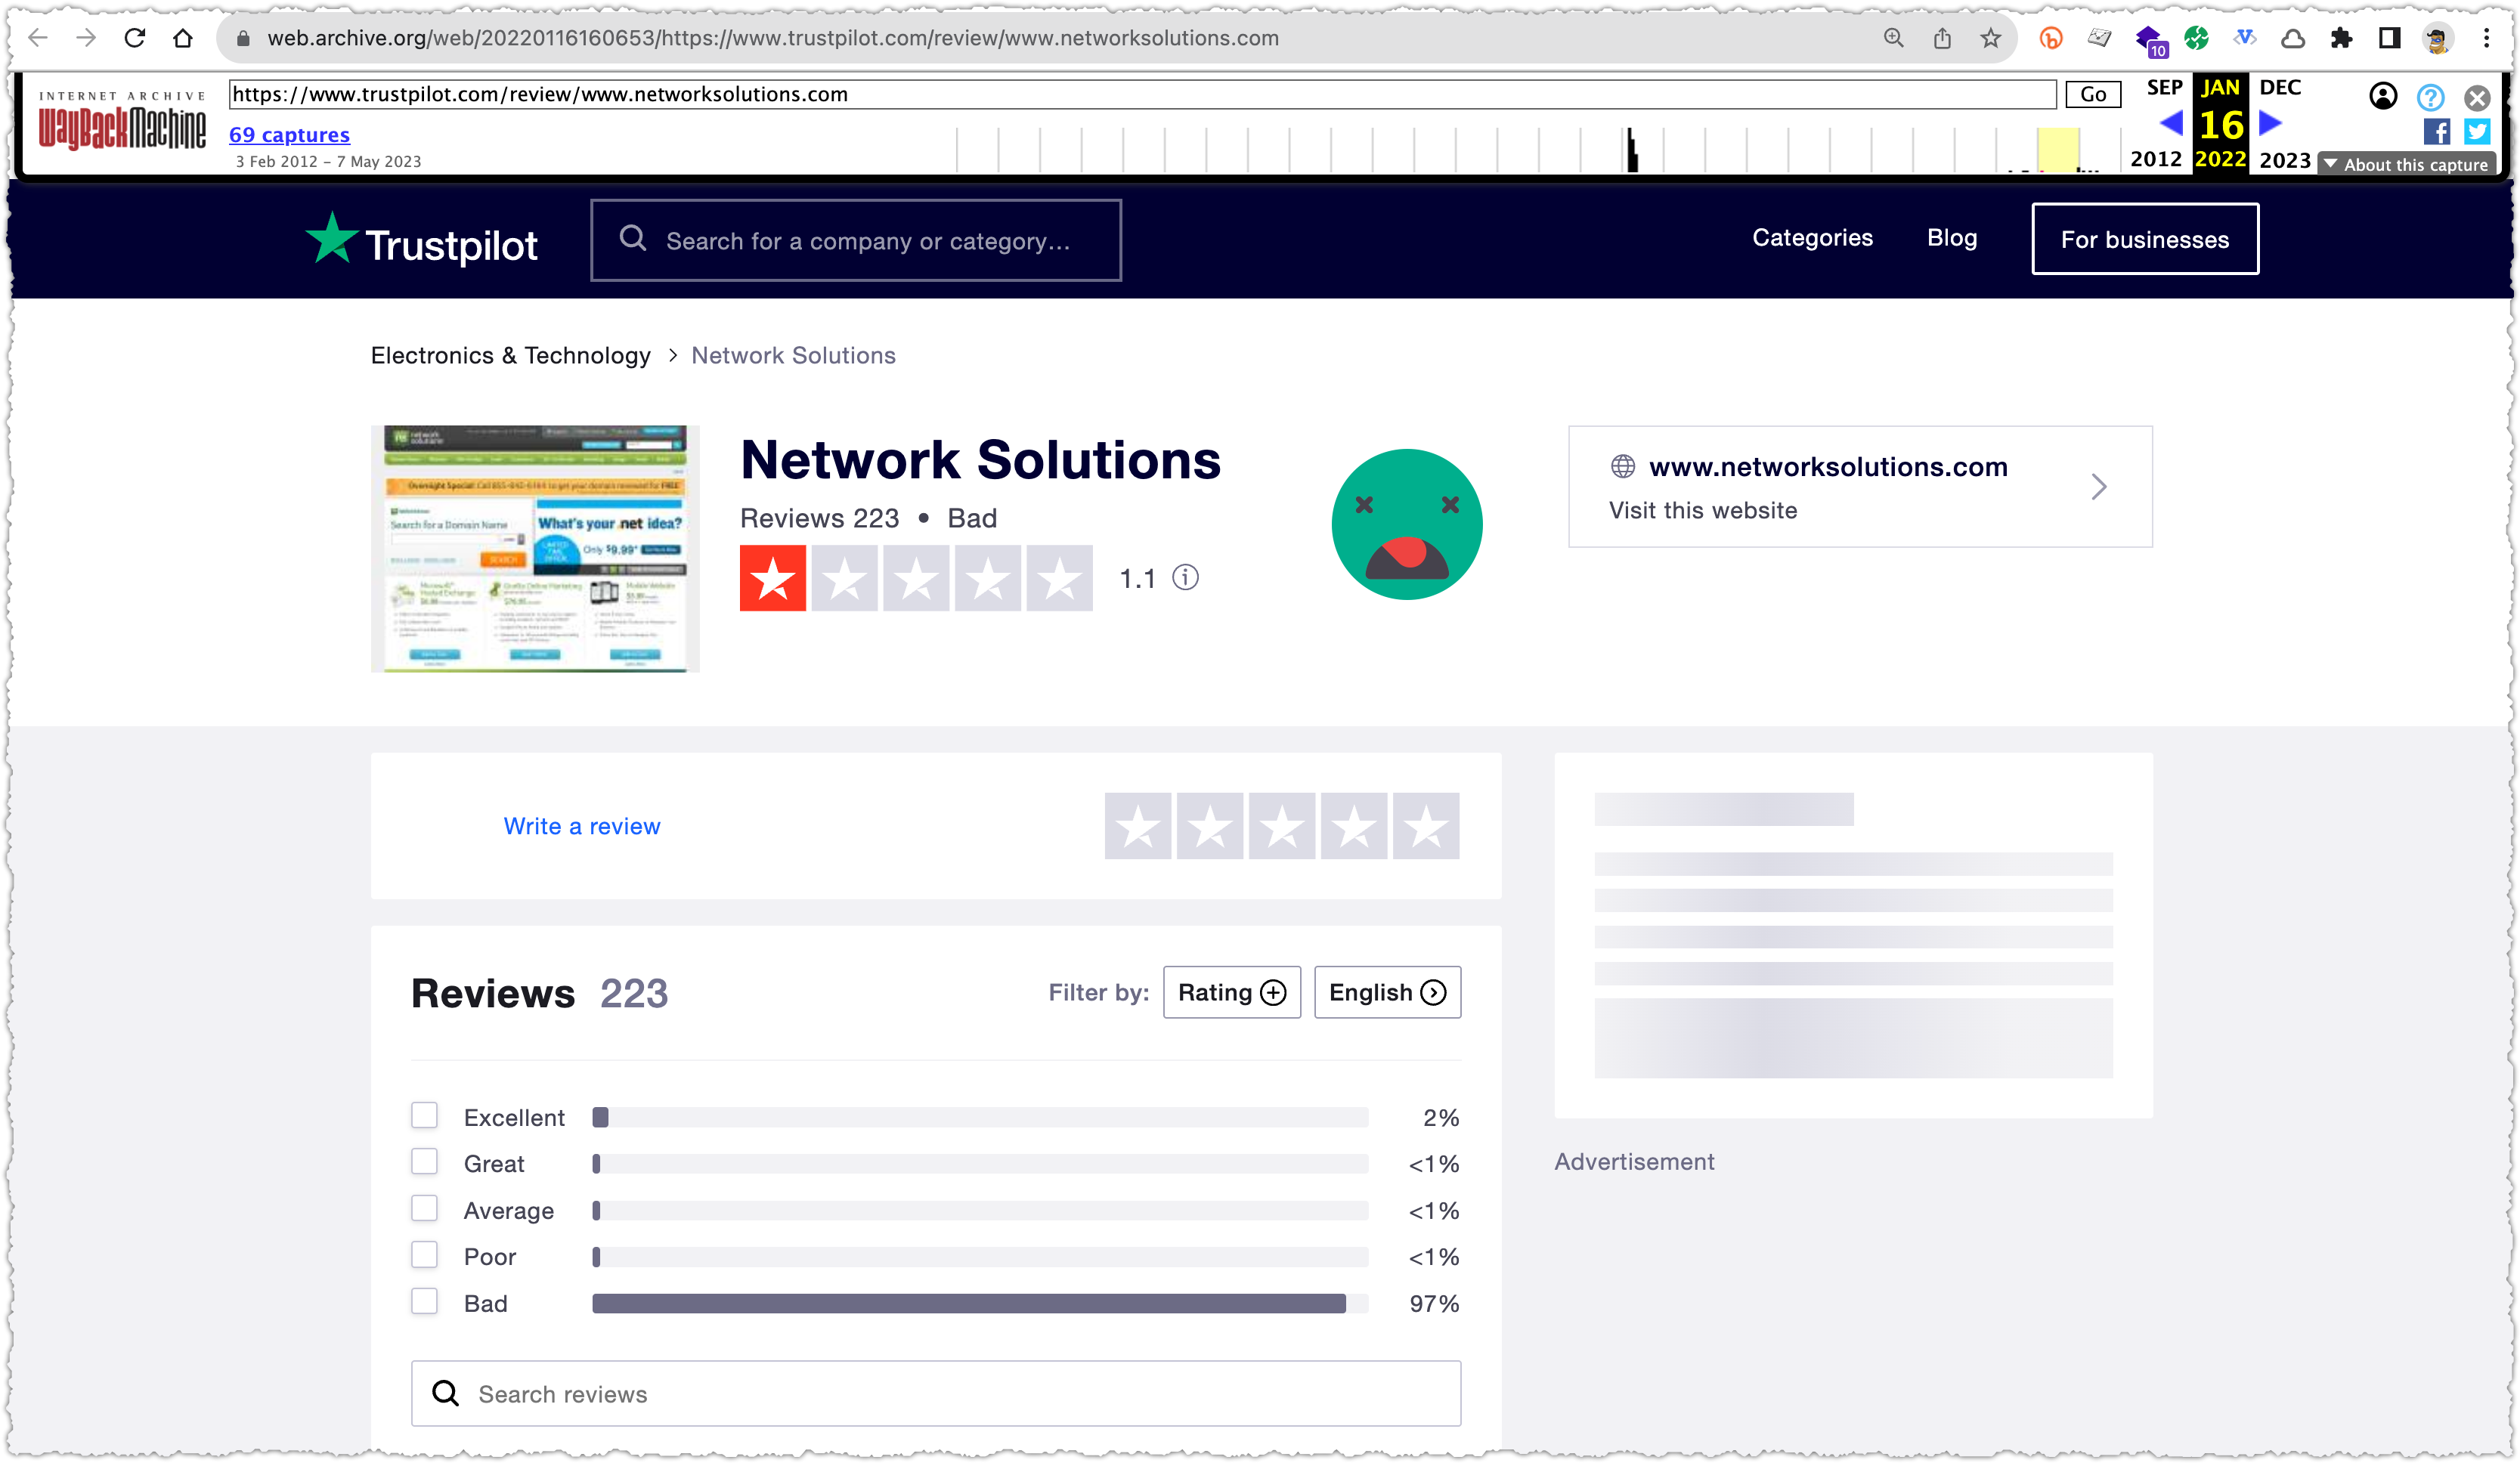Check the Great rating filter
This screenshot has width=2520, height=1463.
pyautogui.click(x=424, y=1161)
